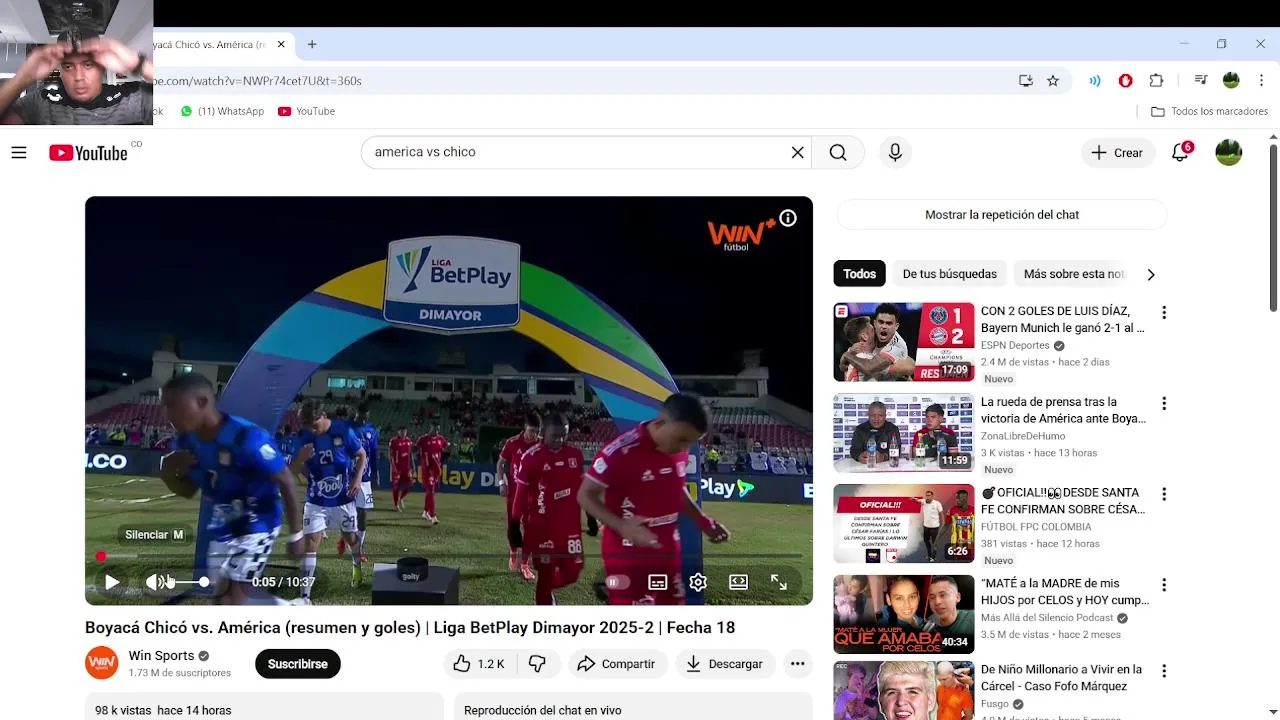Open the FÚTBOL FPC COLOMBIA channel link
This screenshot has width=1280, height=720.
pyautogui.click(x=1036, y=527)
